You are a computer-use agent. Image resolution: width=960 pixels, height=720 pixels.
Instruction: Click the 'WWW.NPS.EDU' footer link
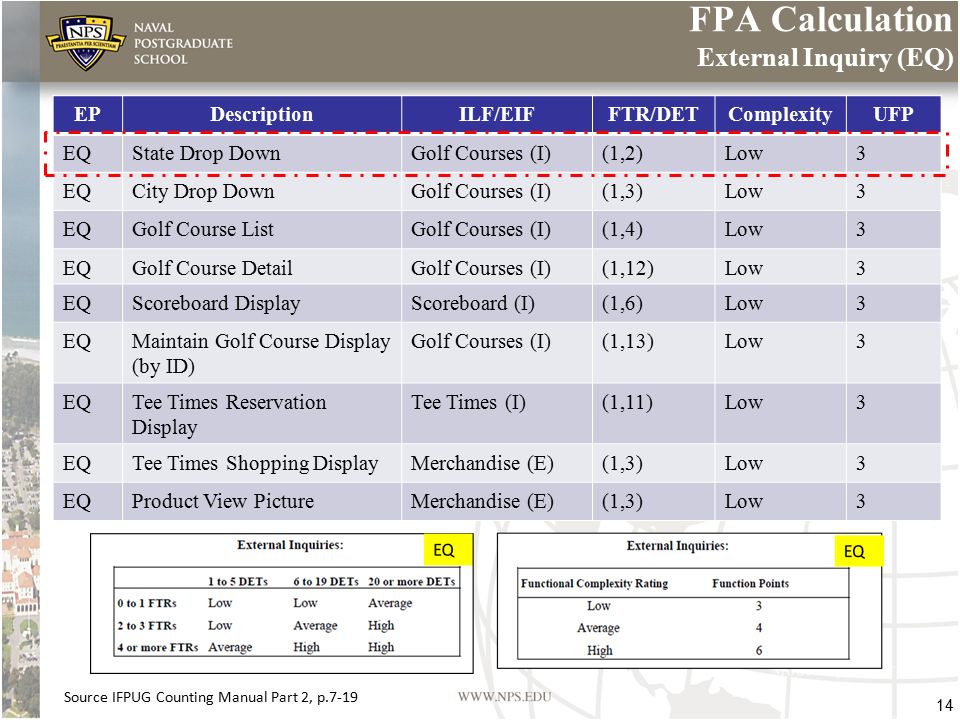pos(504,697)
